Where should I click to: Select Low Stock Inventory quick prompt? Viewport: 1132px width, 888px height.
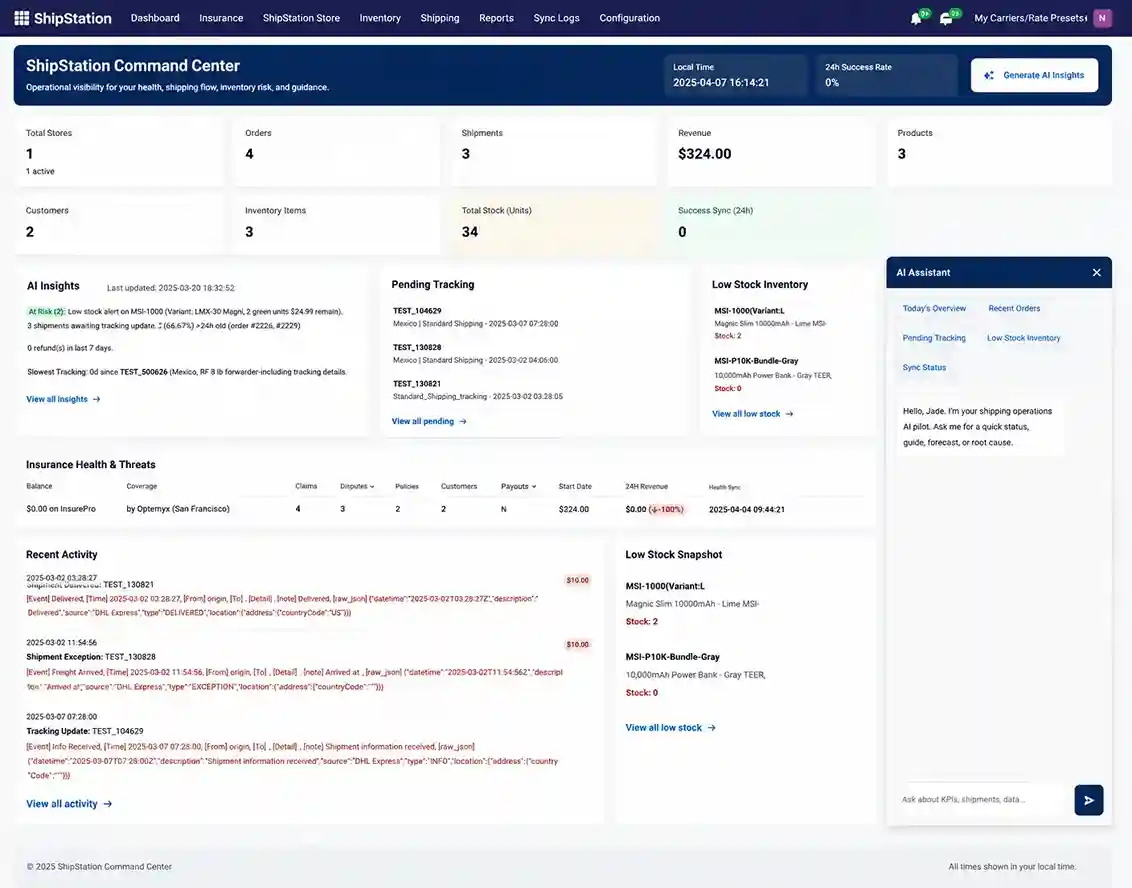point(1023,338)
